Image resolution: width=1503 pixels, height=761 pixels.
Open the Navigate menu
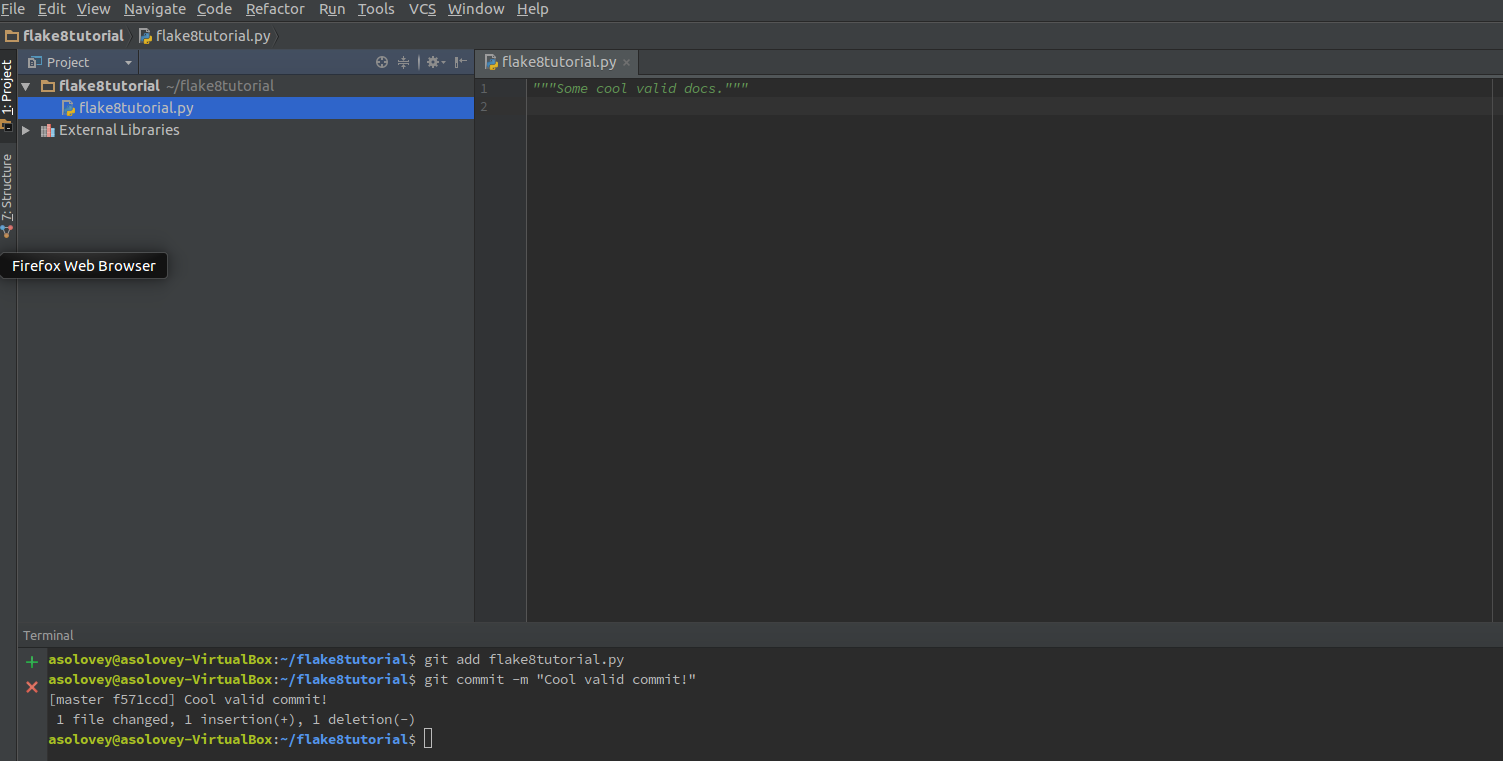[x=155, y=9]
